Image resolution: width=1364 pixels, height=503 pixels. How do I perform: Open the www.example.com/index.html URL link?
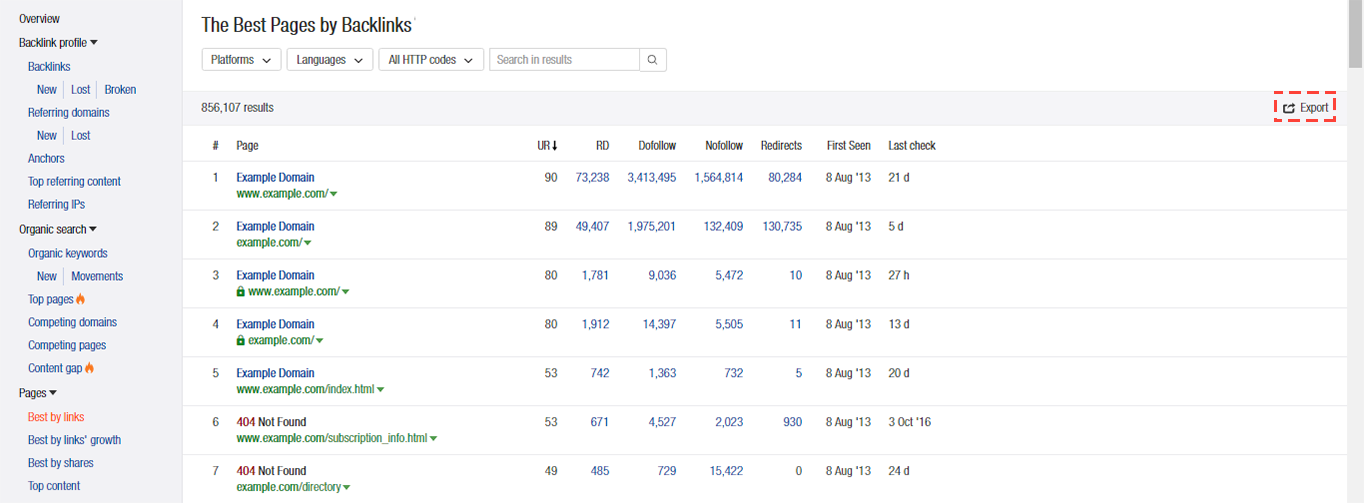pos(305,390)
